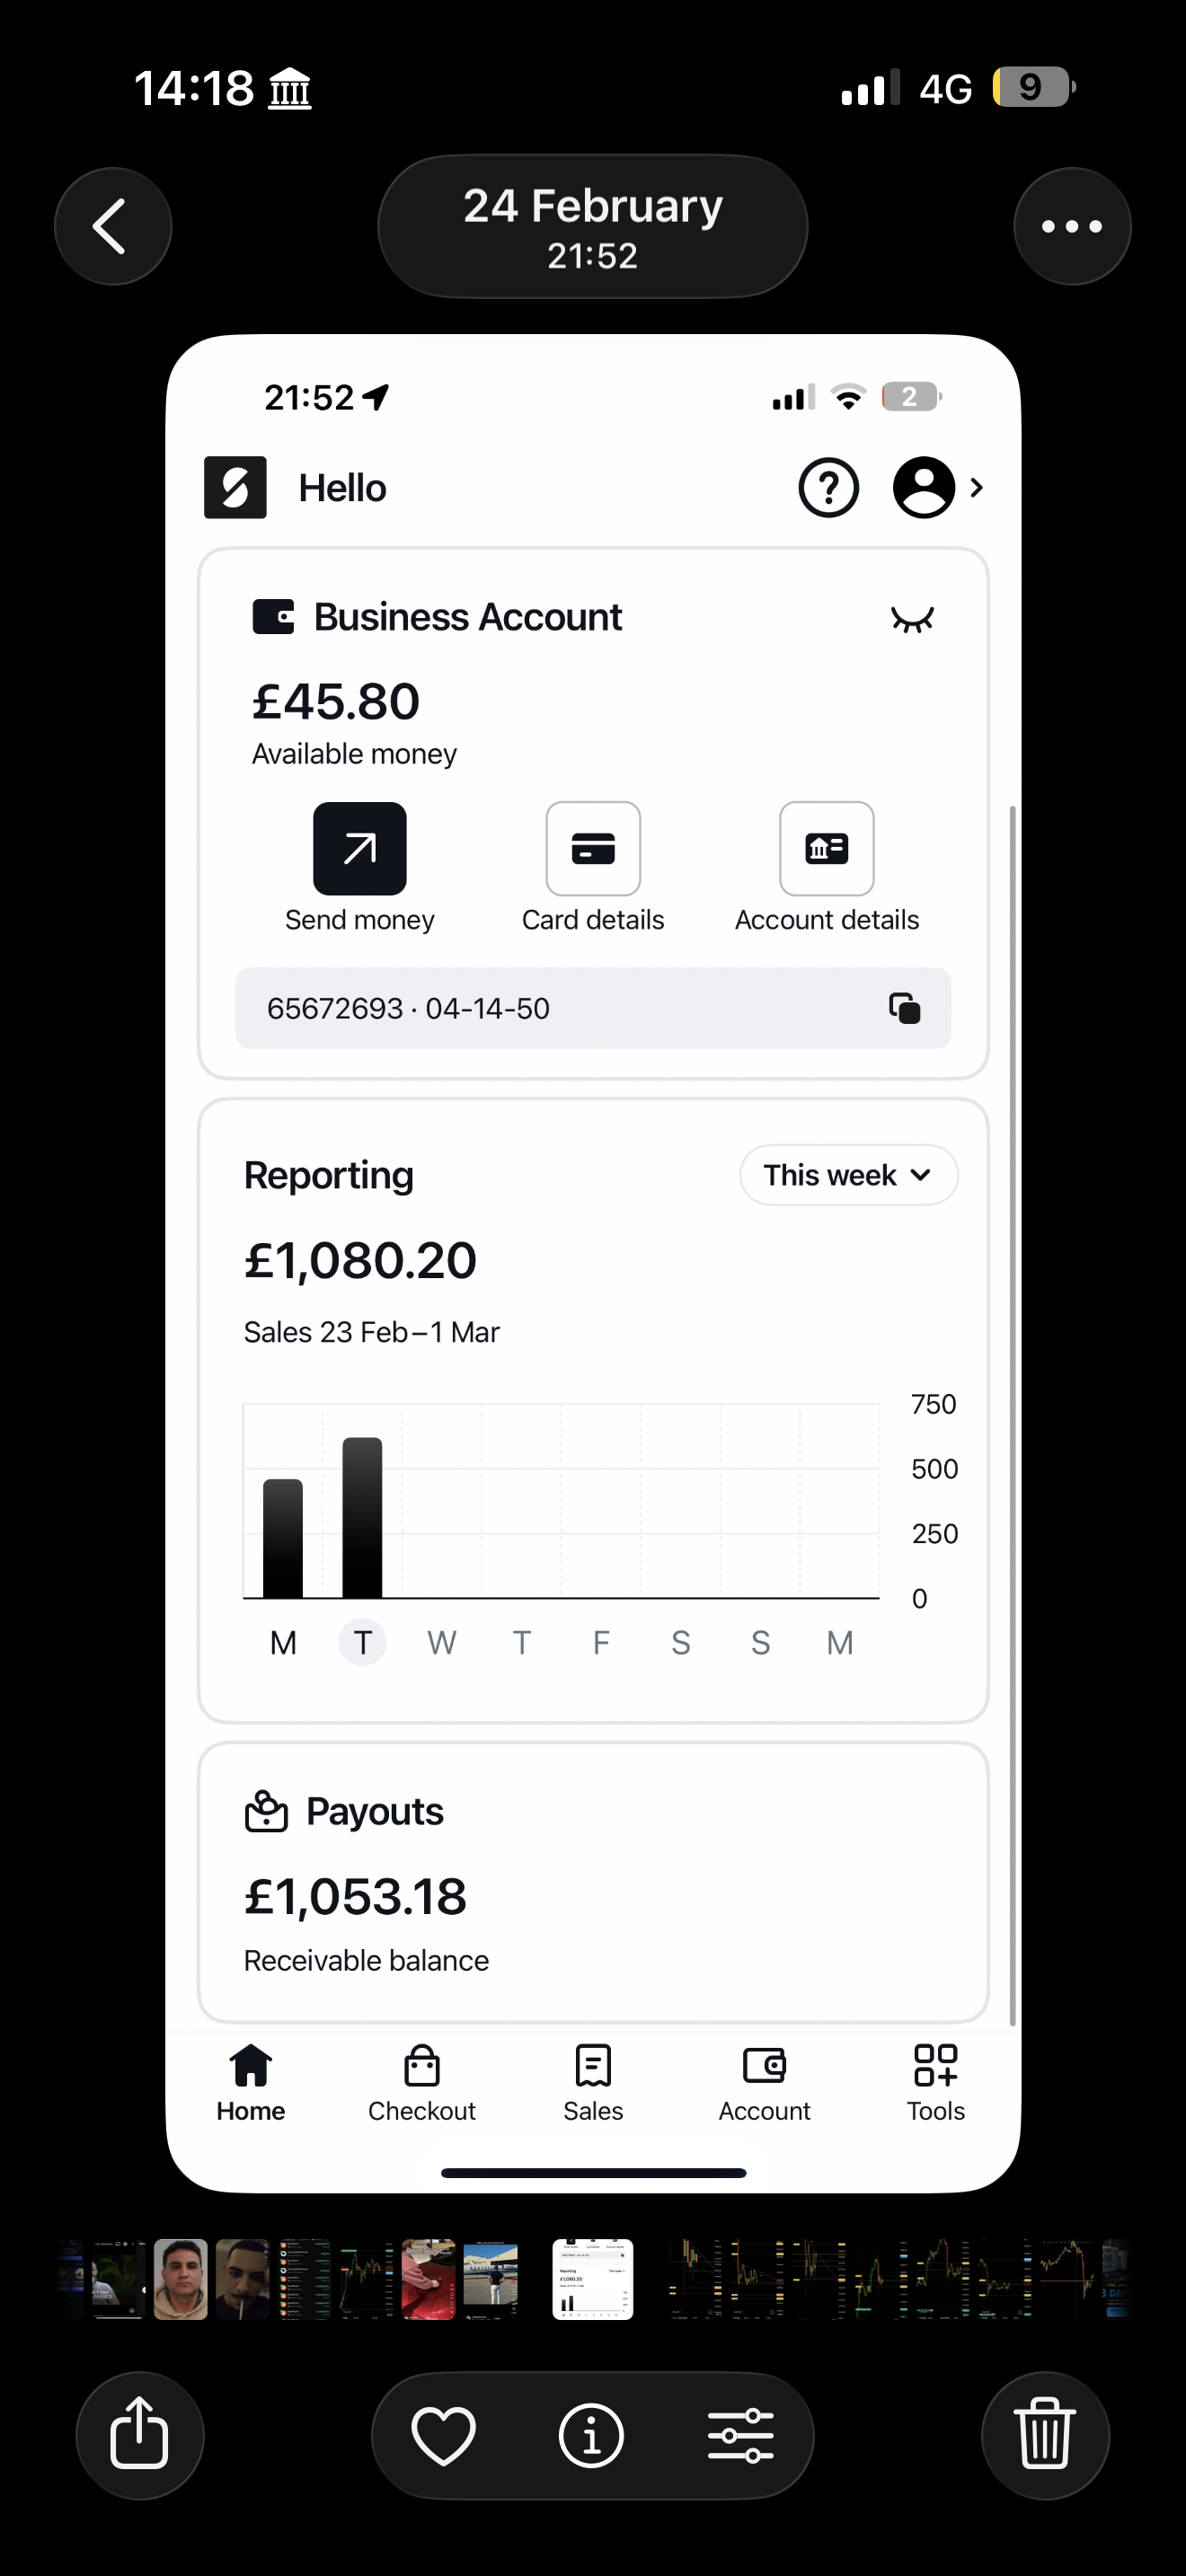Open Card details icon
The width and height of the screenshot is (1186, 2576).
[593, 848]
